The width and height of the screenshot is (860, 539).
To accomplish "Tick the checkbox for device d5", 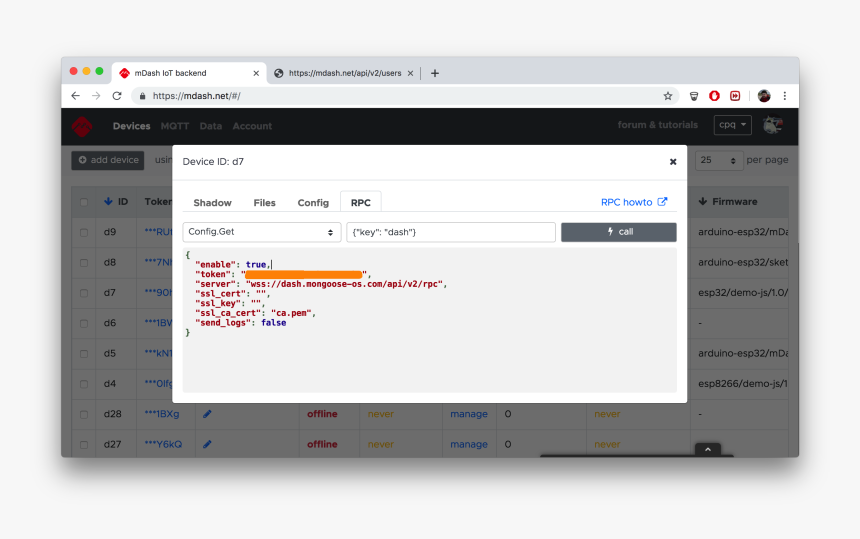I will pyautogui.click(x=84, y=353).
